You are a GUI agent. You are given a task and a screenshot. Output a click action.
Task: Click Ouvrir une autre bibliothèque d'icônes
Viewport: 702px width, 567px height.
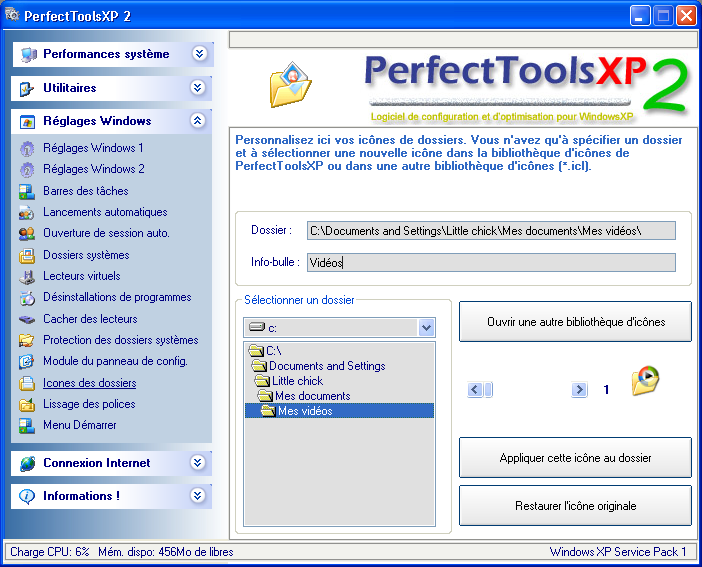pos(575,322)
